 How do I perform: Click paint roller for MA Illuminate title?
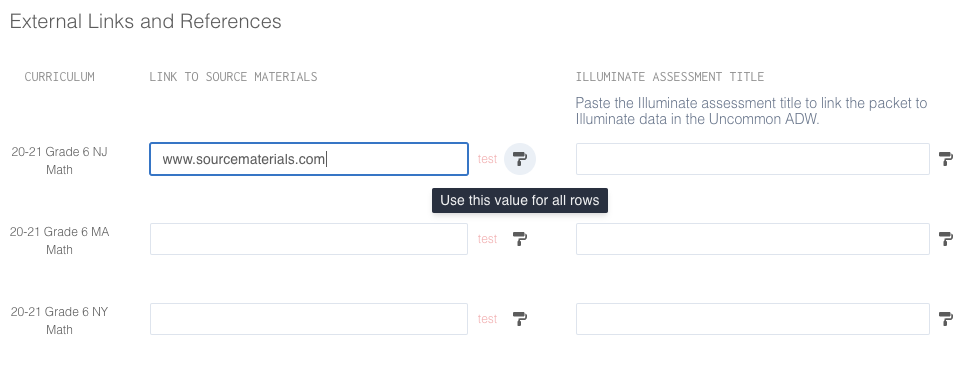pos(946,239)
